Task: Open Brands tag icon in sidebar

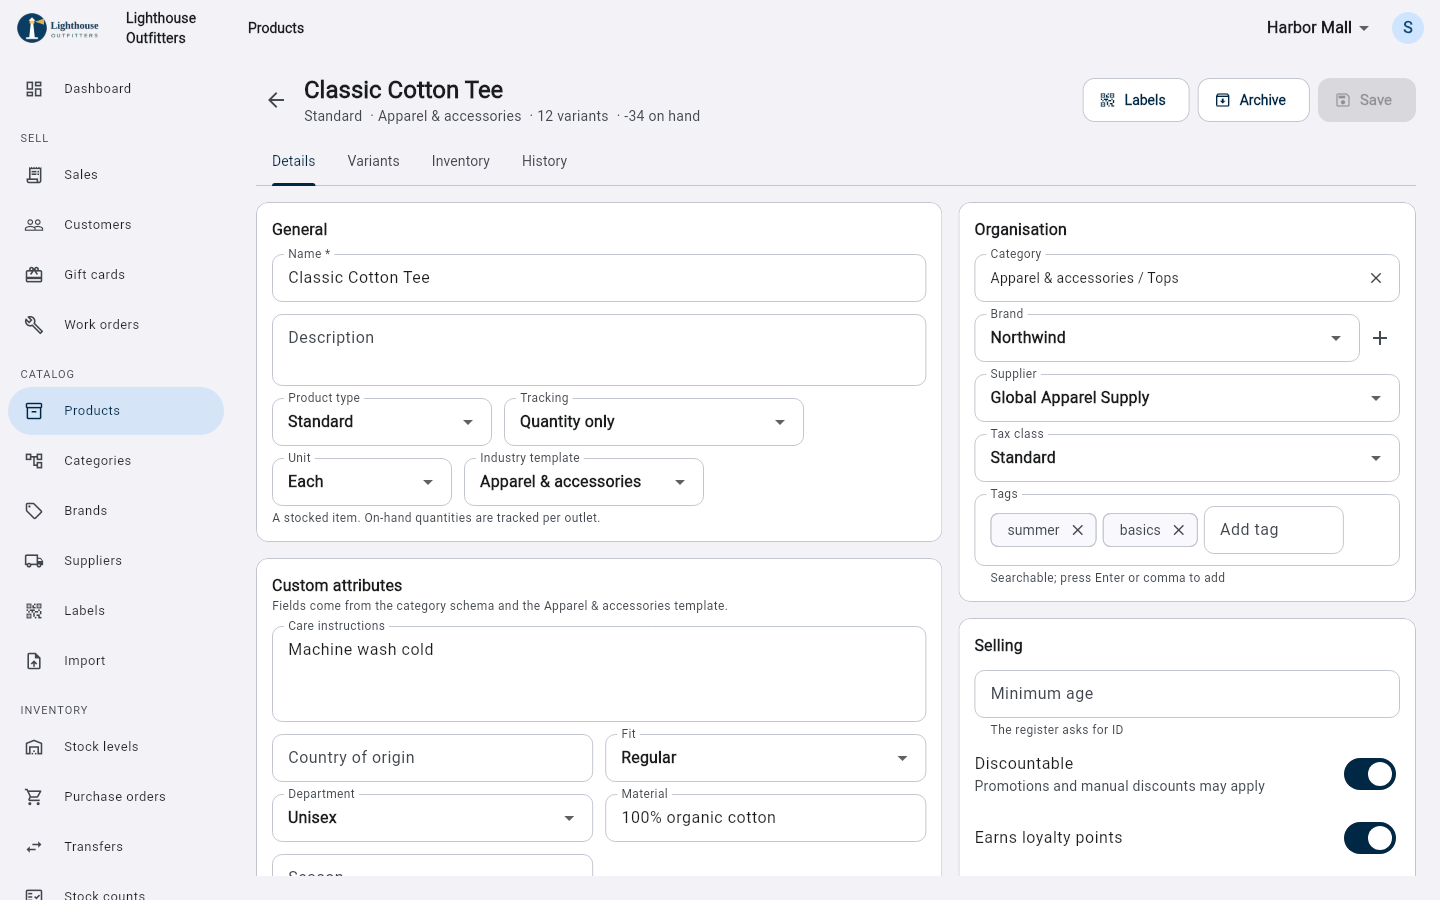Action: (34, 511)
